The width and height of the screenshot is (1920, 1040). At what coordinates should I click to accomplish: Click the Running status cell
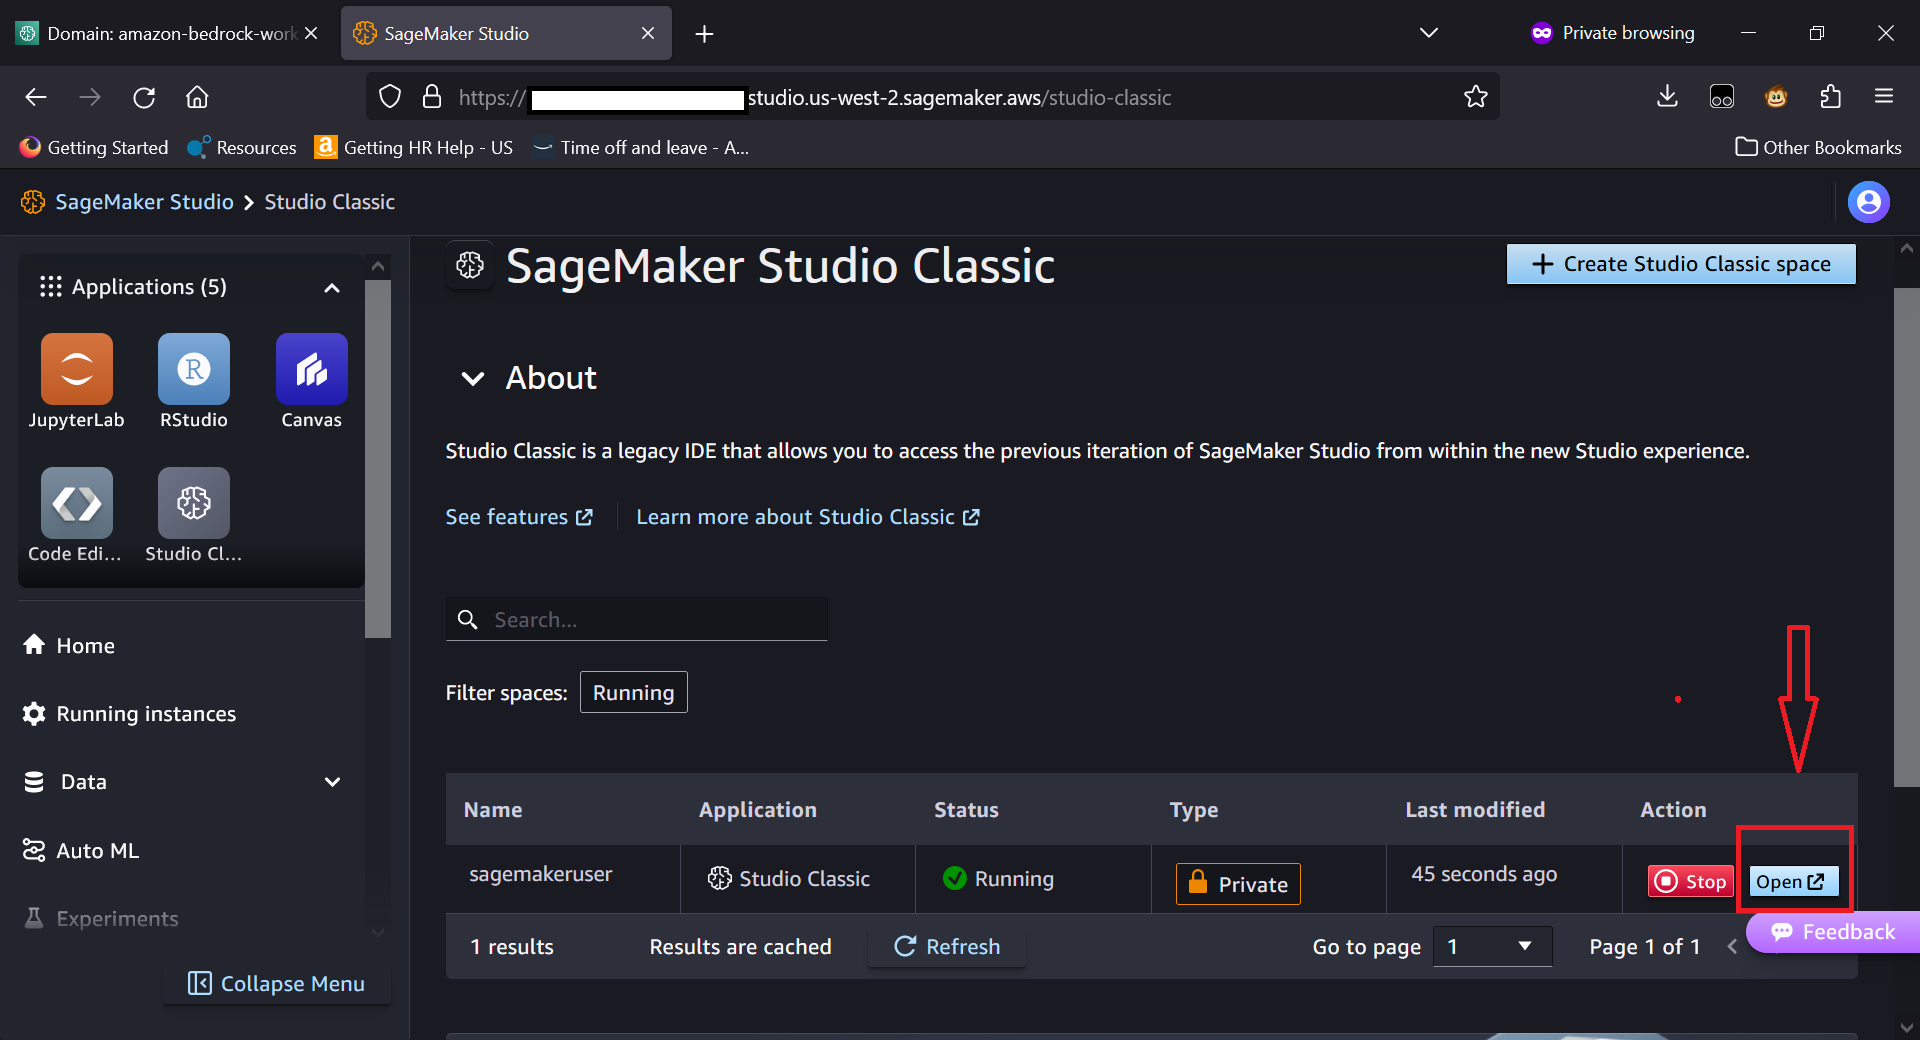click(998, 879)
